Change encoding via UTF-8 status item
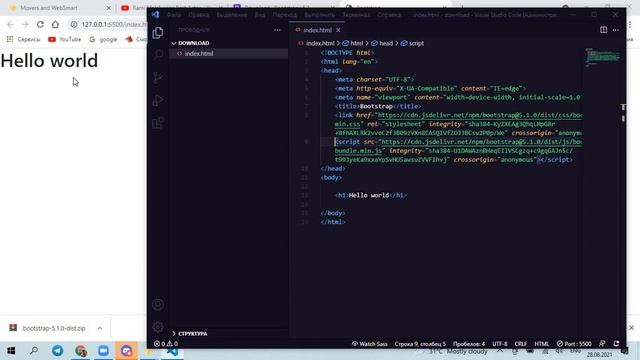The height and width of the screenshot is (360, 640). (x=500, y=344)
